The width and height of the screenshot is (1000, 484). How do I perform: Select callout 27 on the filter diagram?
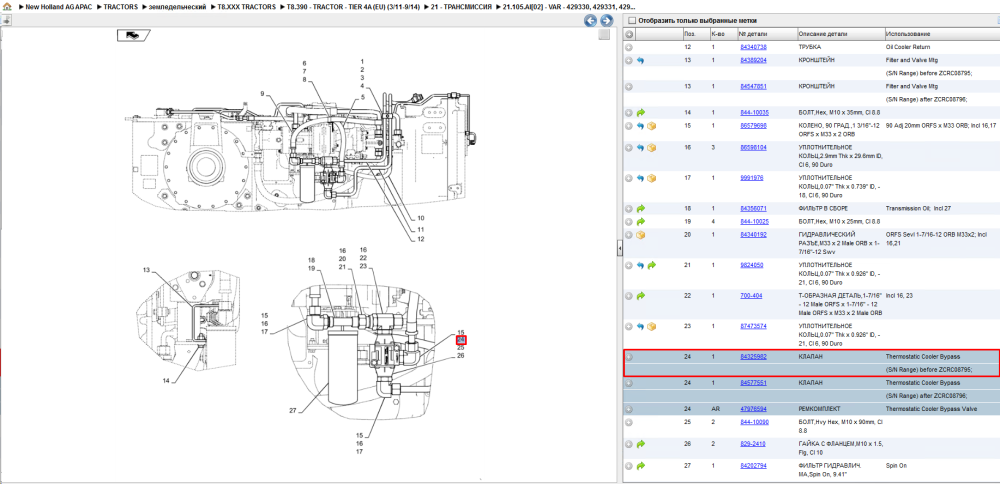coord(293,411)
